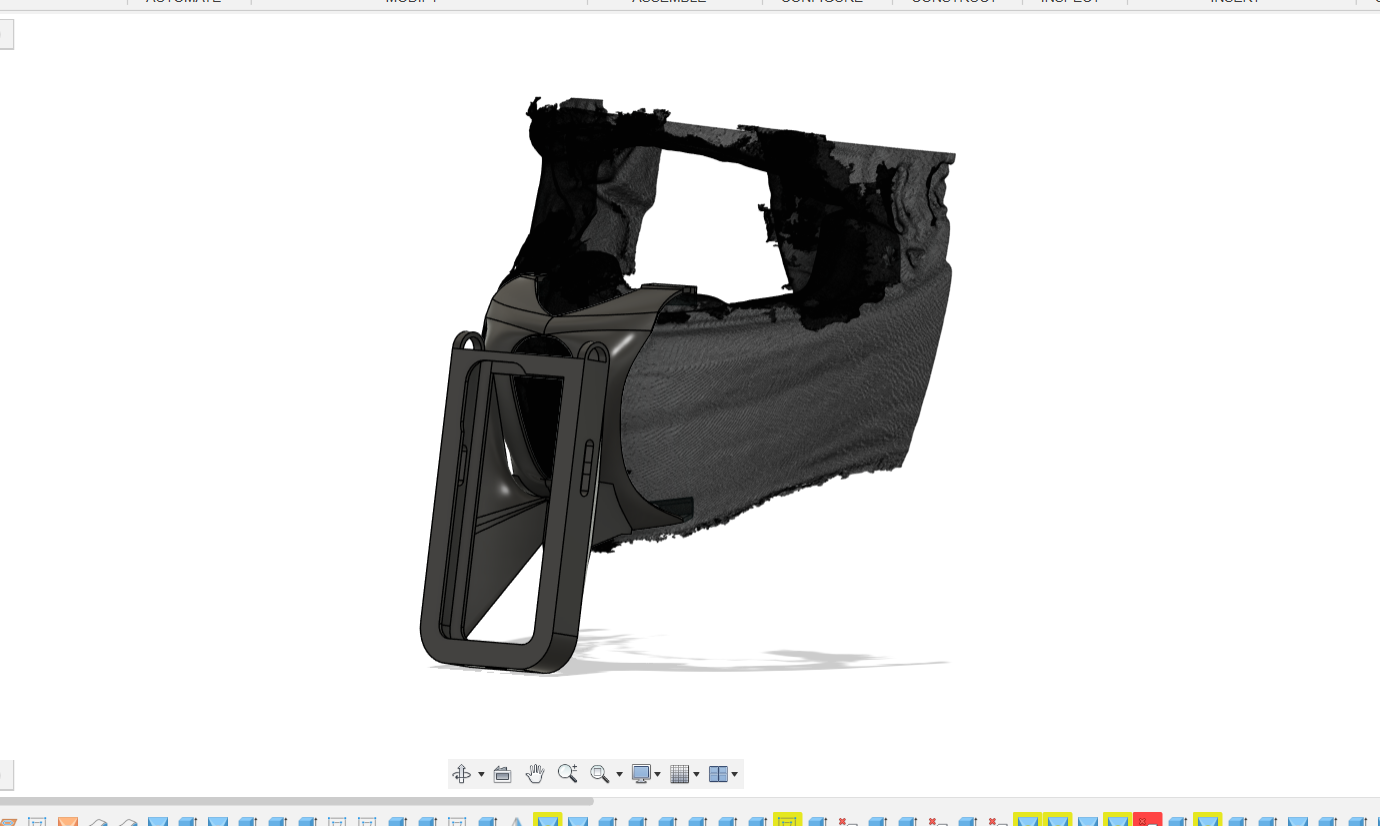Activate the Pan tool
Screen dimensions: 1380x826
[535, 773]
